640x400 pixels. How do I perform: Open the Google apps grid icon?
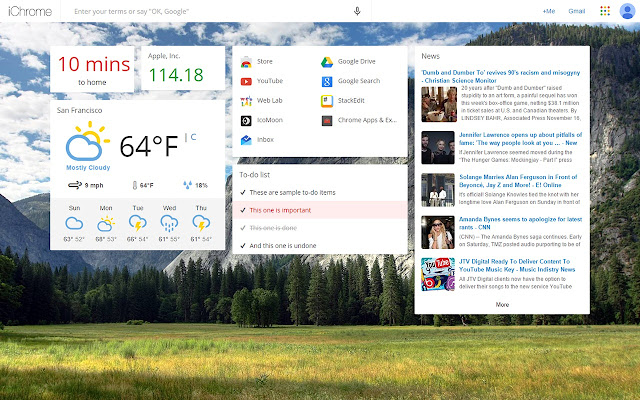click(605, 11)
